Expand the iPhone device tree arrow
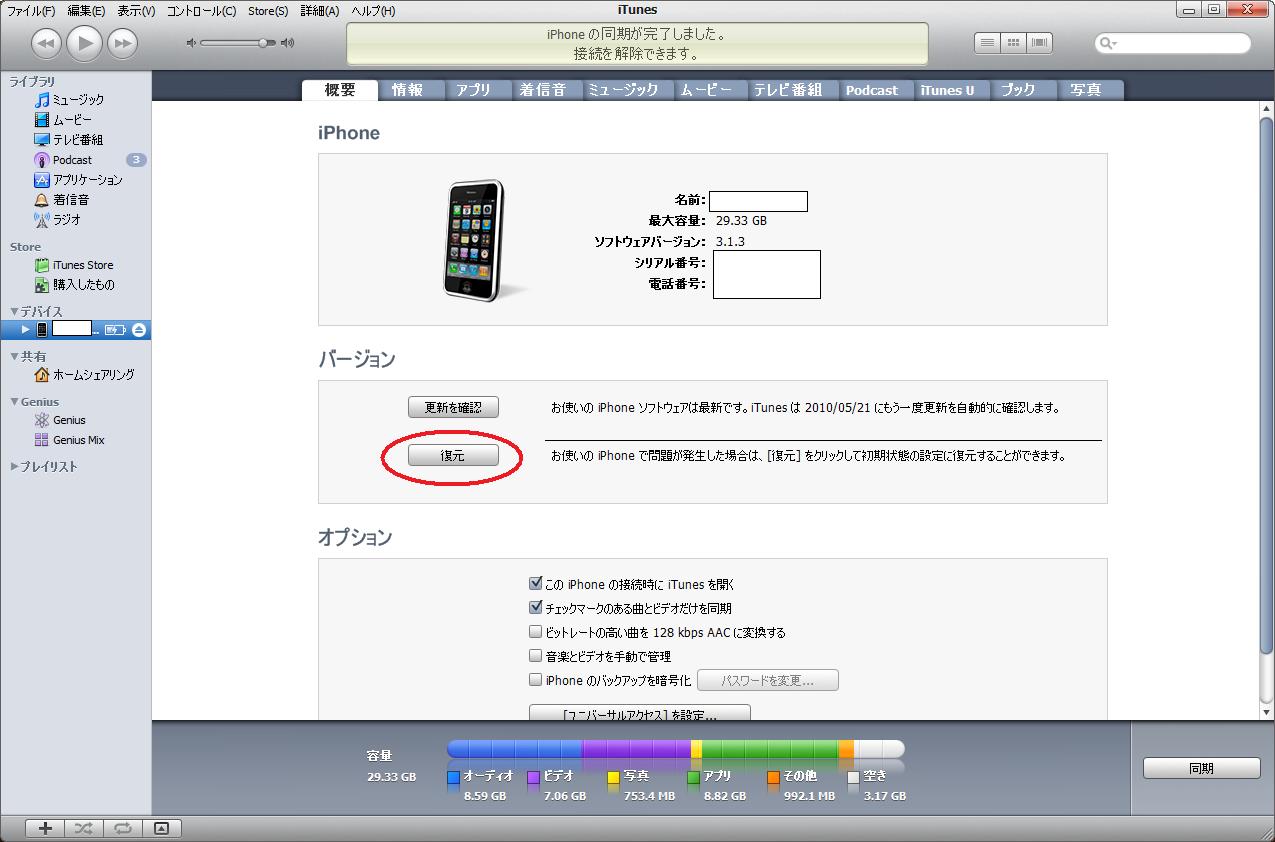Screen dimensions: 1275x842 pos(26,330)
